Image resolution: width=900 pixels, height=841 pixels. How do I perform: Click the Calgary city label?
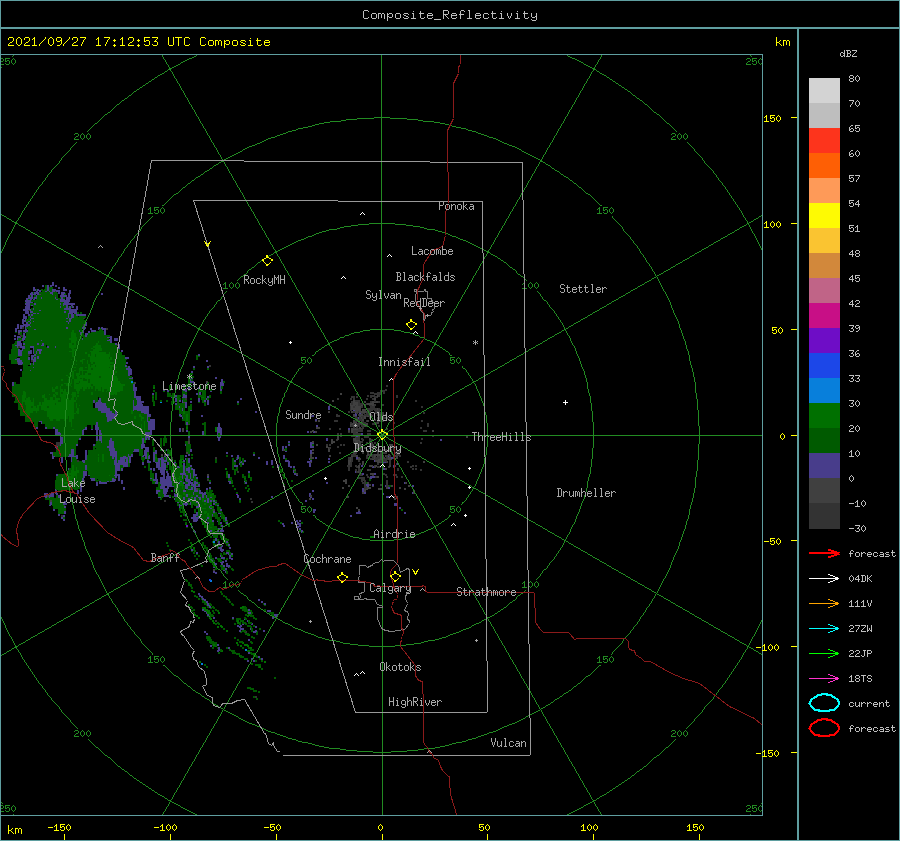[x=390, y=588]
